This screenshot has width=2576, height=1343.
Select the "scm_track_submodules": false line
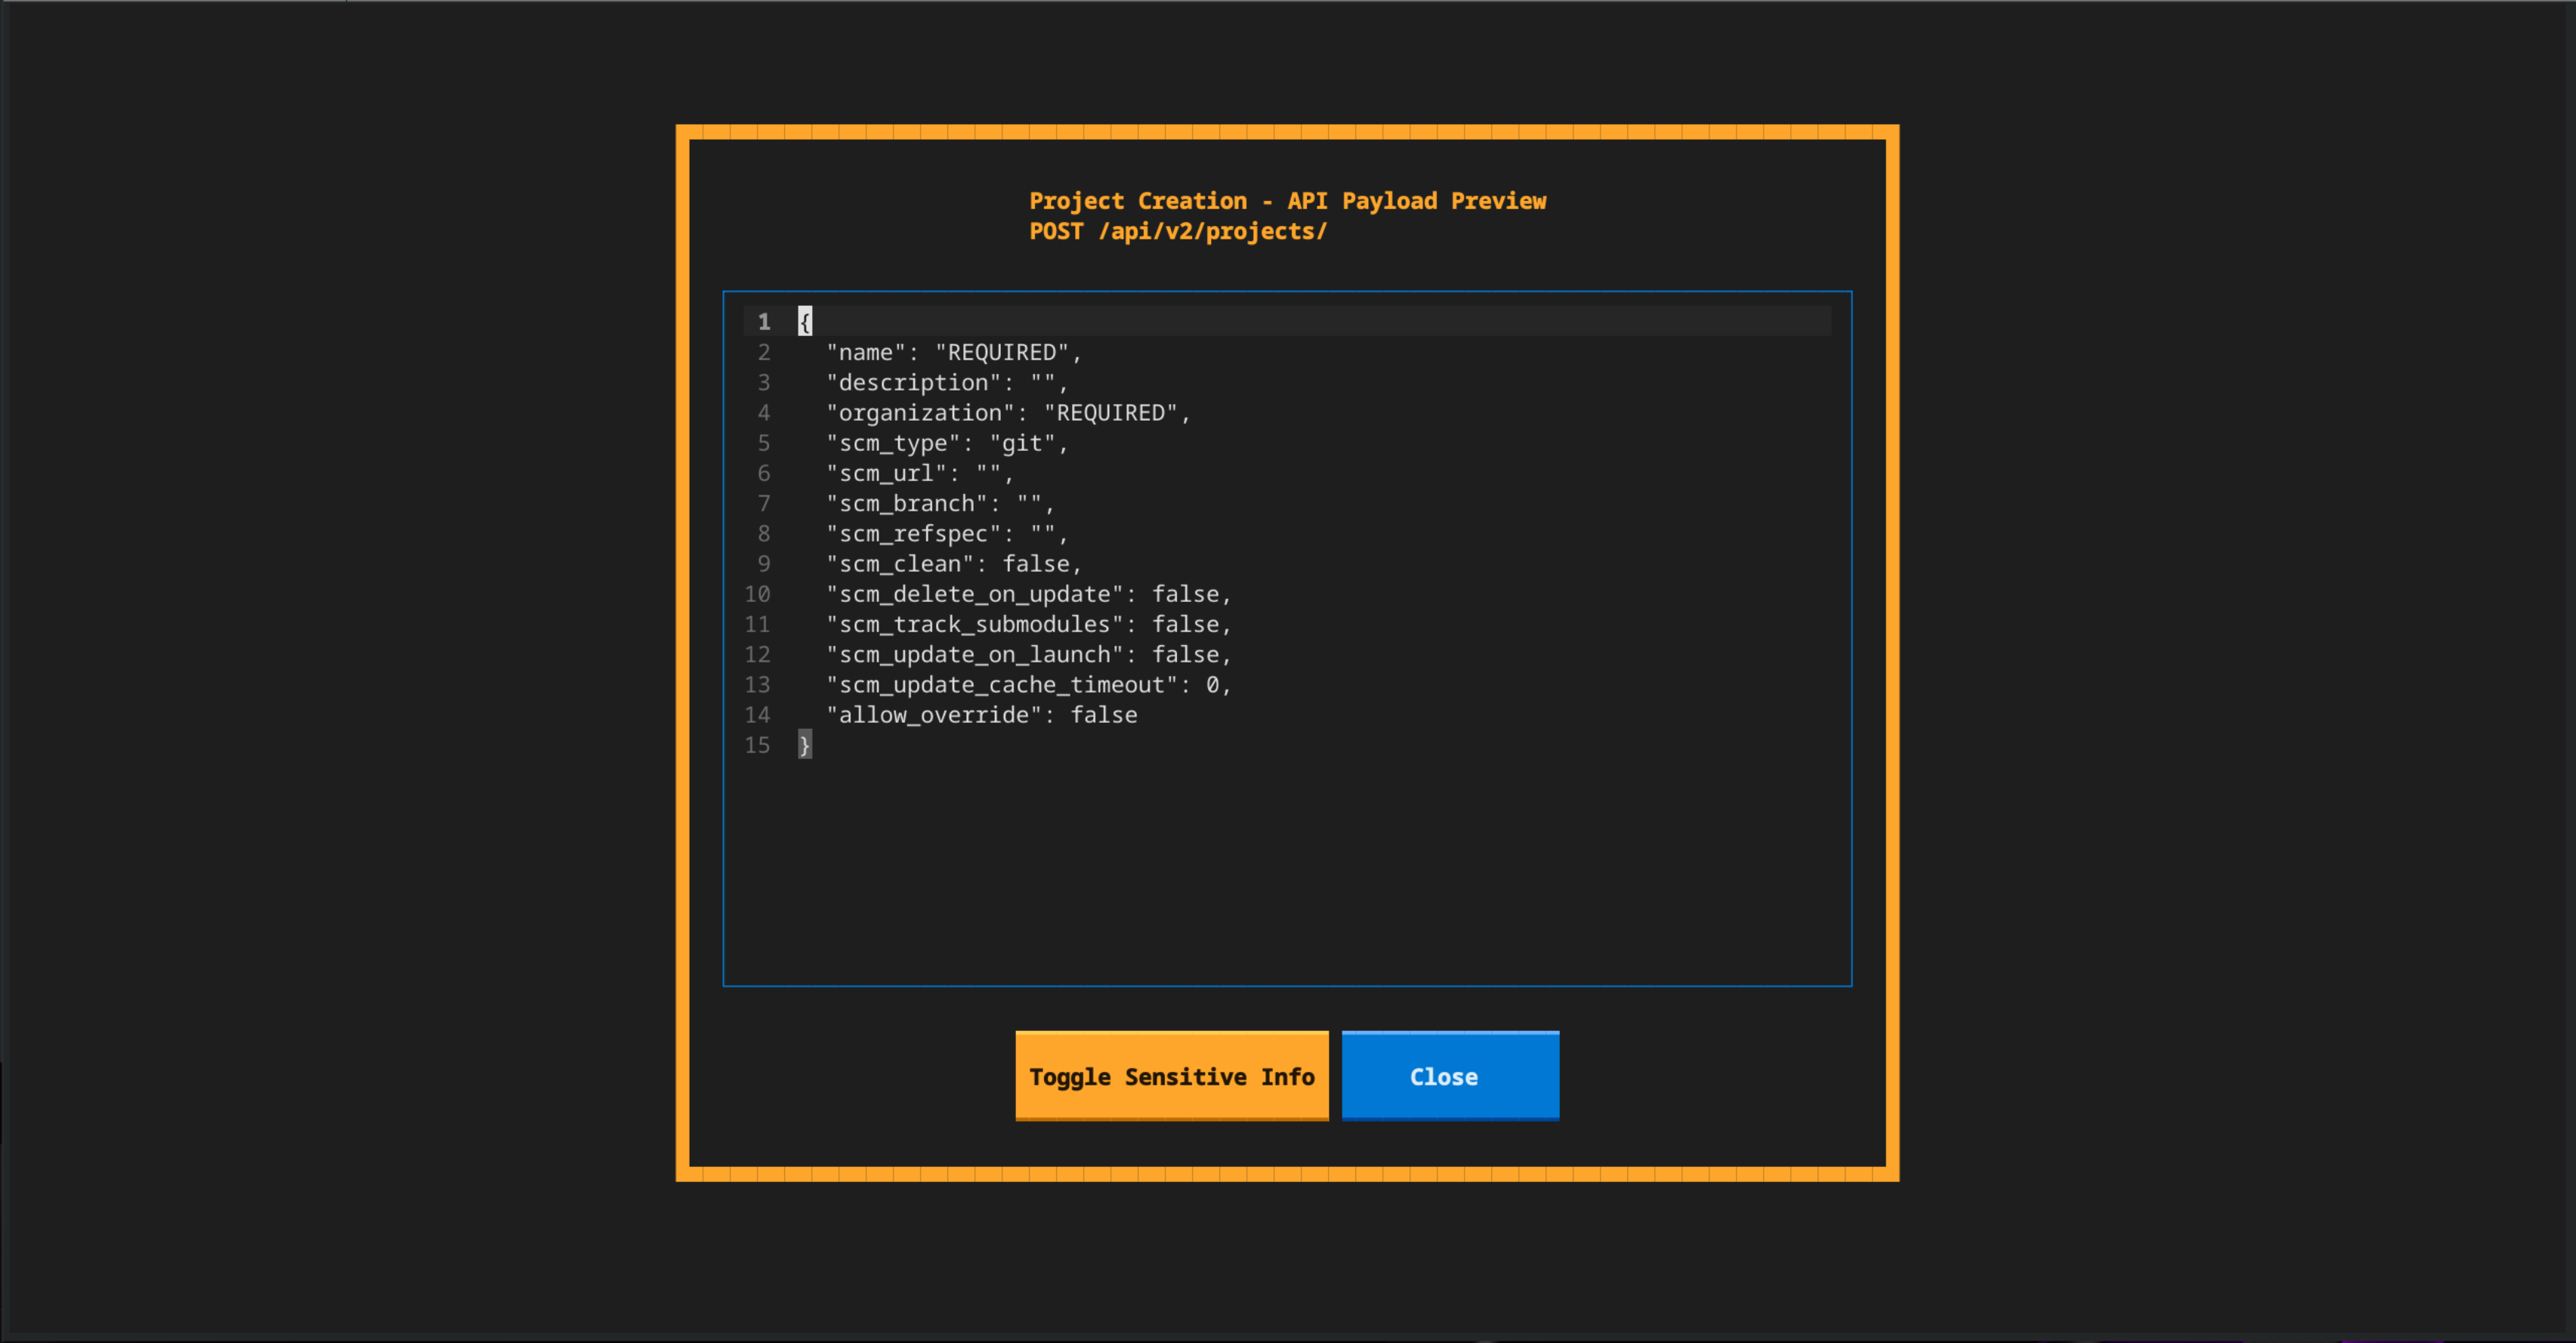1029,624
